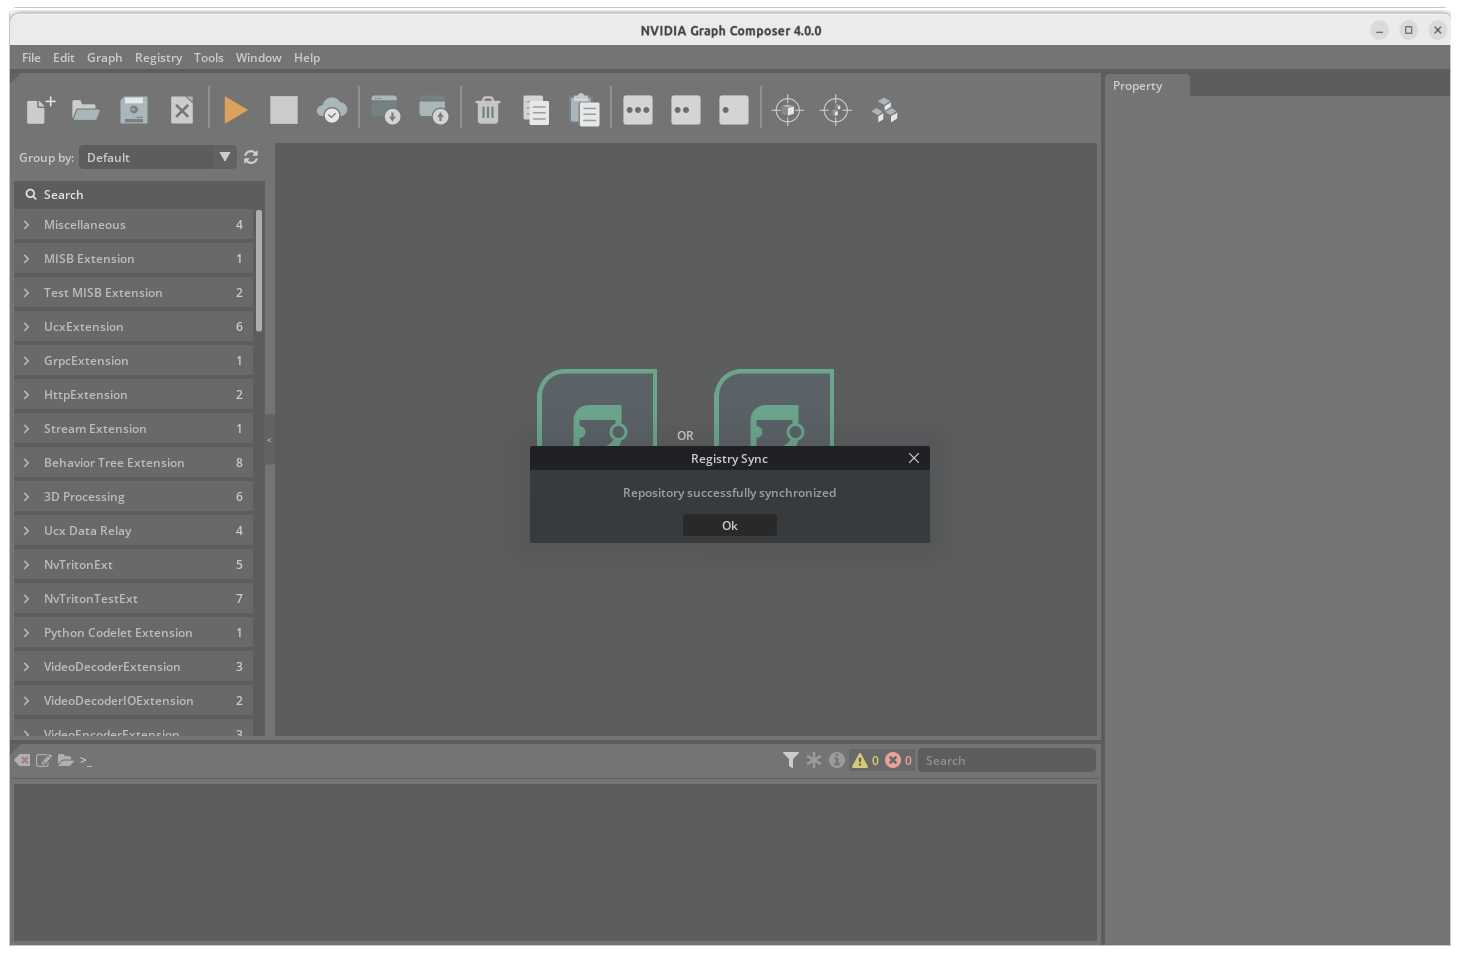Save the graph using the save icon
1460x955 pixels.
(x=133, y=110)
